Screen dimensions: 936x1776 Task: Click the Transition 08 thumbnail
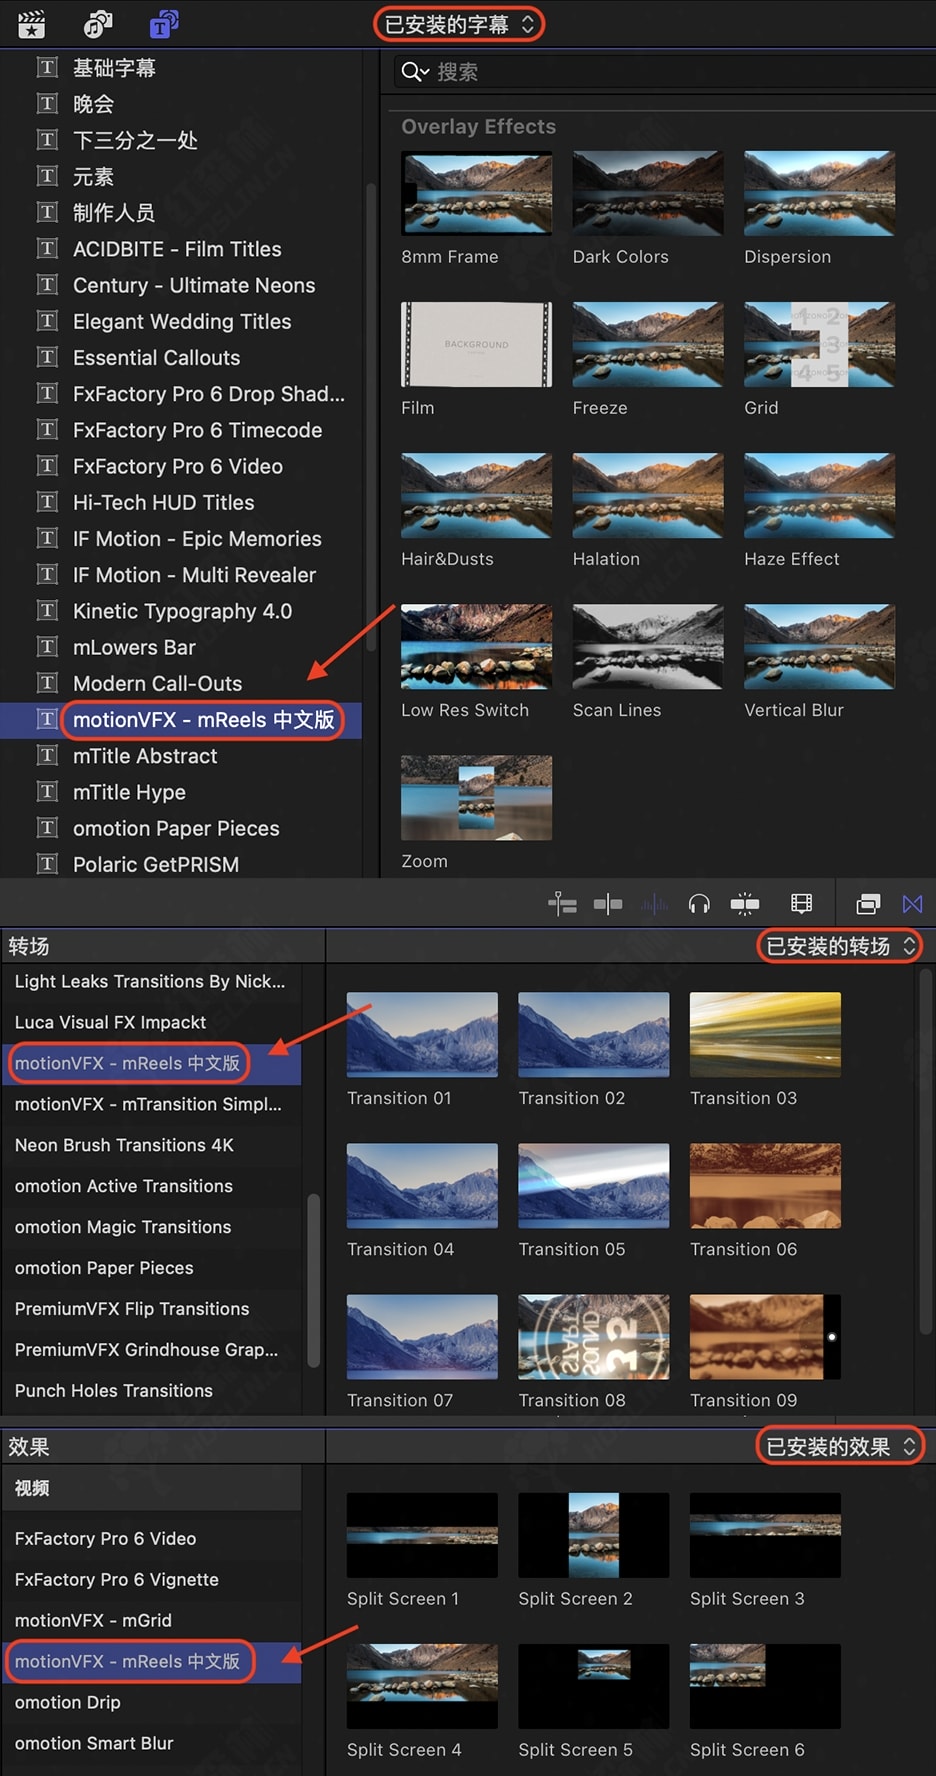pyautogui.click(x=594, y=1336)
